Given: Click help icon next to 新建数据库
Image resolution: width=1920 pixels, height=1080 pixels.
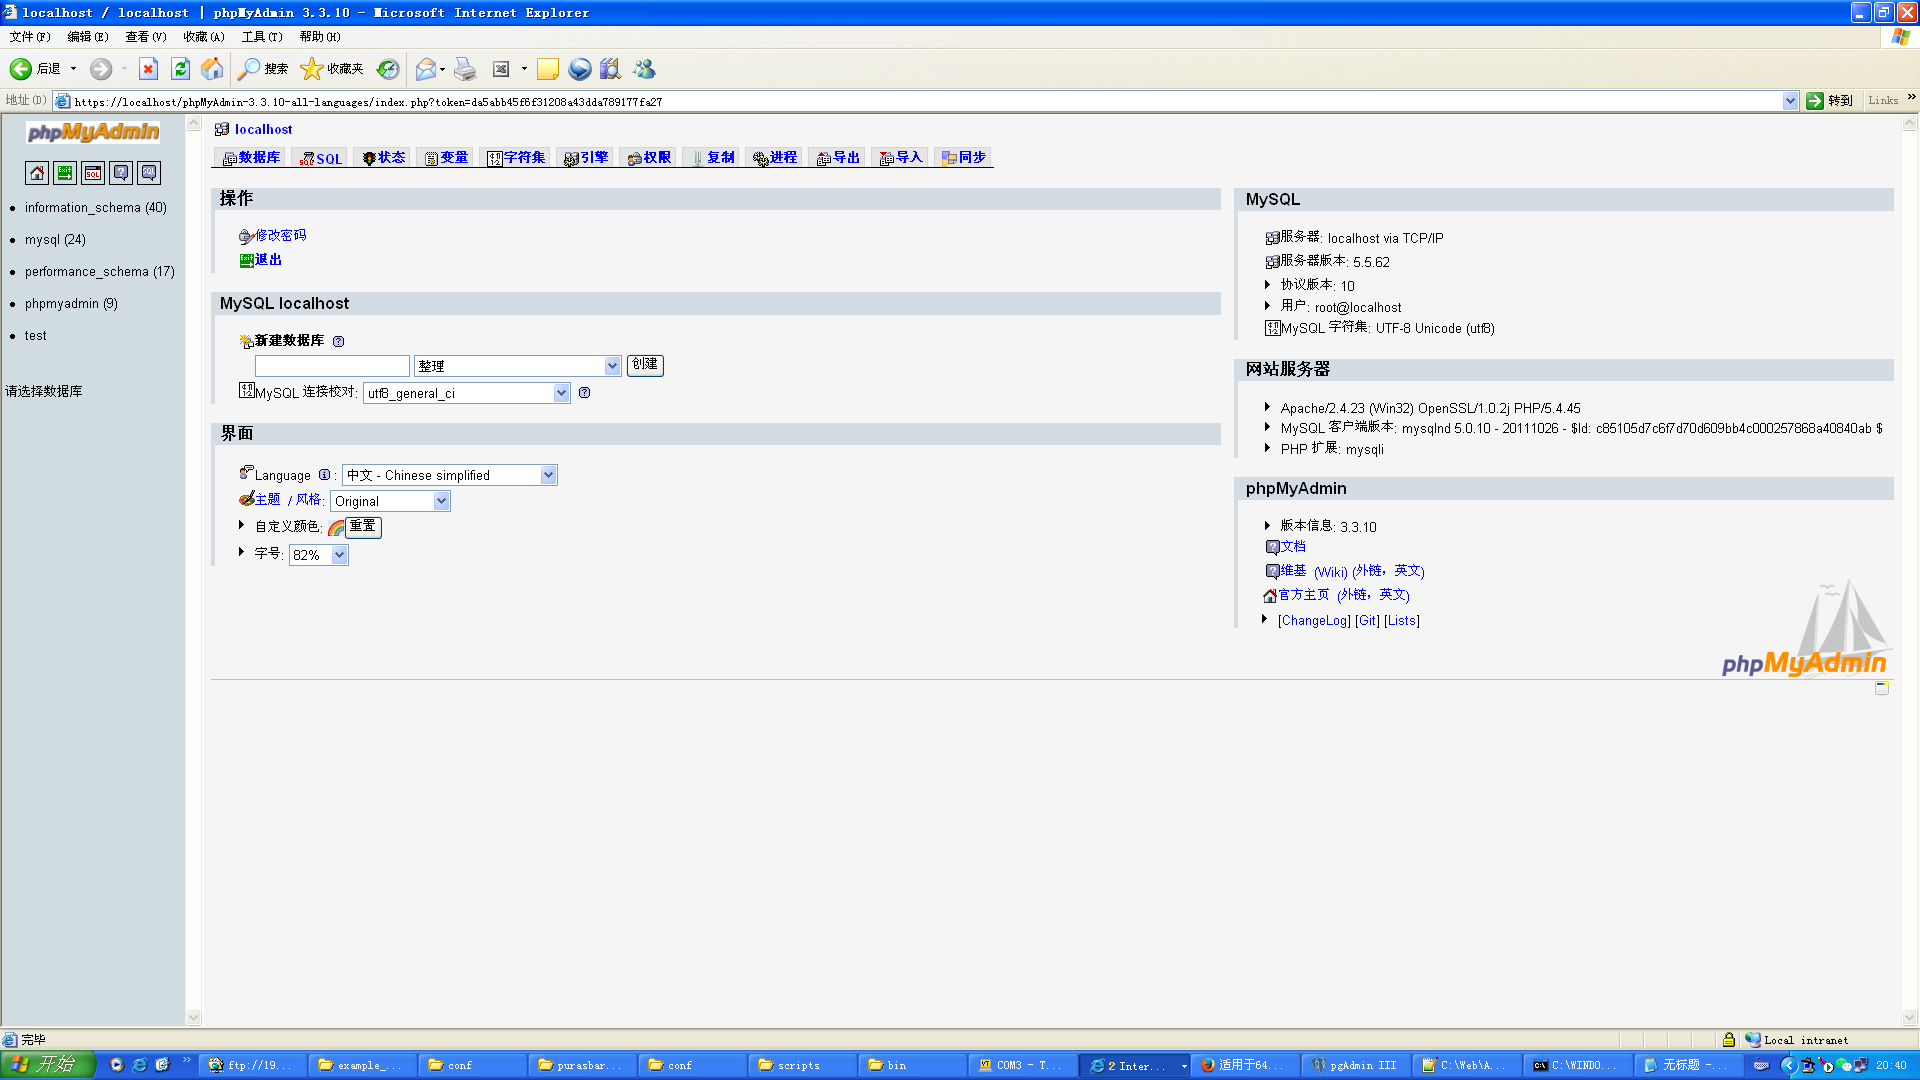Looking at the screenshot, I should click(x=338, y=341).
